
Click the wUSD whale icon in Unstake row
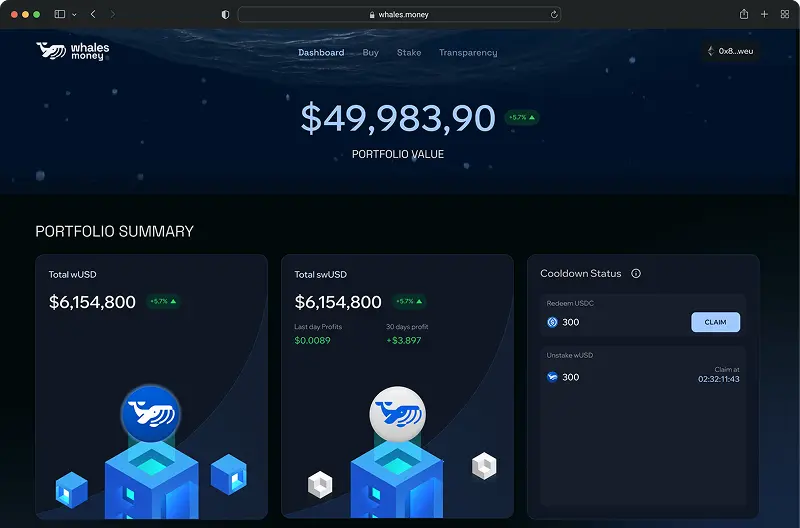point(552,377)
